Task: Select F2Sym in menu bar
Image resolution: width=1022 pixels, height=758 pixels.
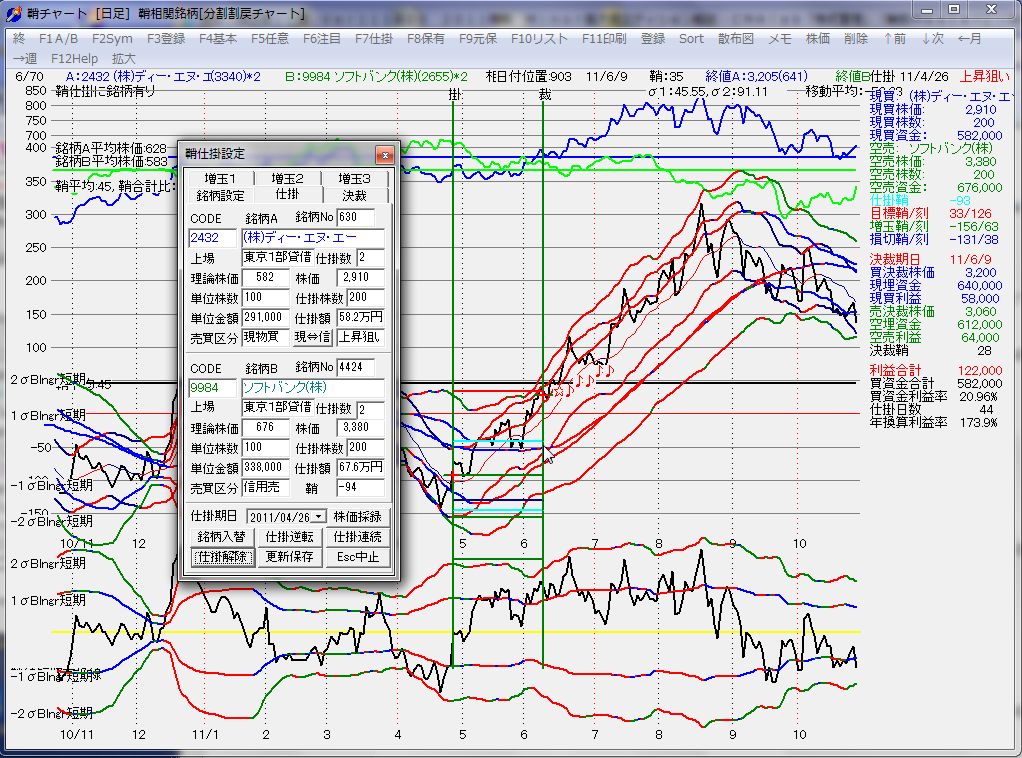Action: (x=112, y=38)
